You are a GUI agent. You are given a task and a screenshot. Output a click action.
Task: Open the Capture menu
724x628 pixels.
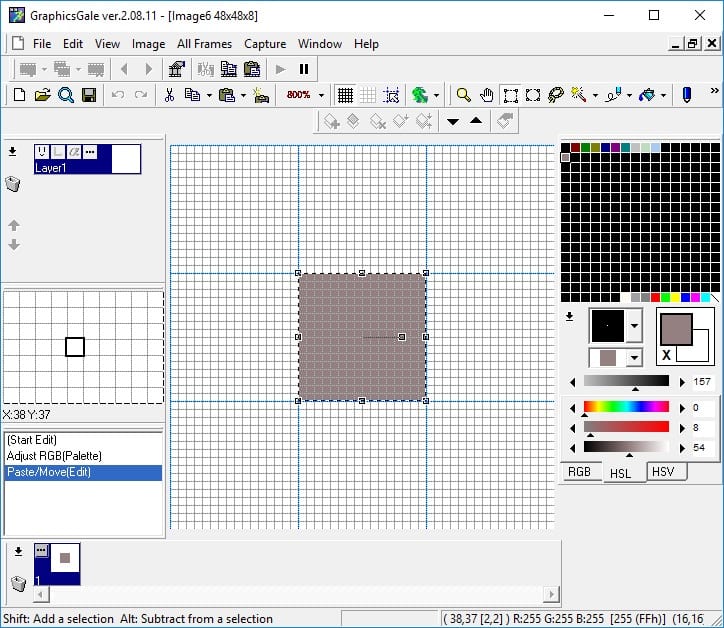click(265, 44)
